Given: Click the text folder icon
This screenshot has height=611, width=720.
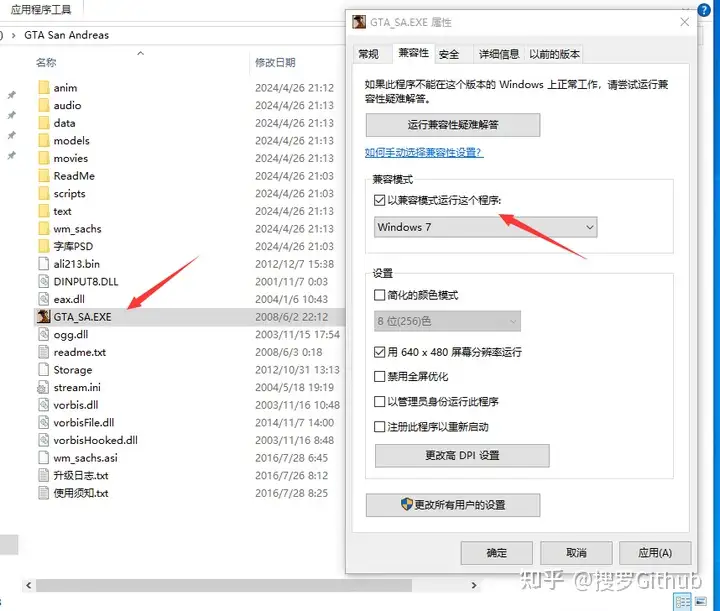Looking at the screenshot, I should 44,211.
